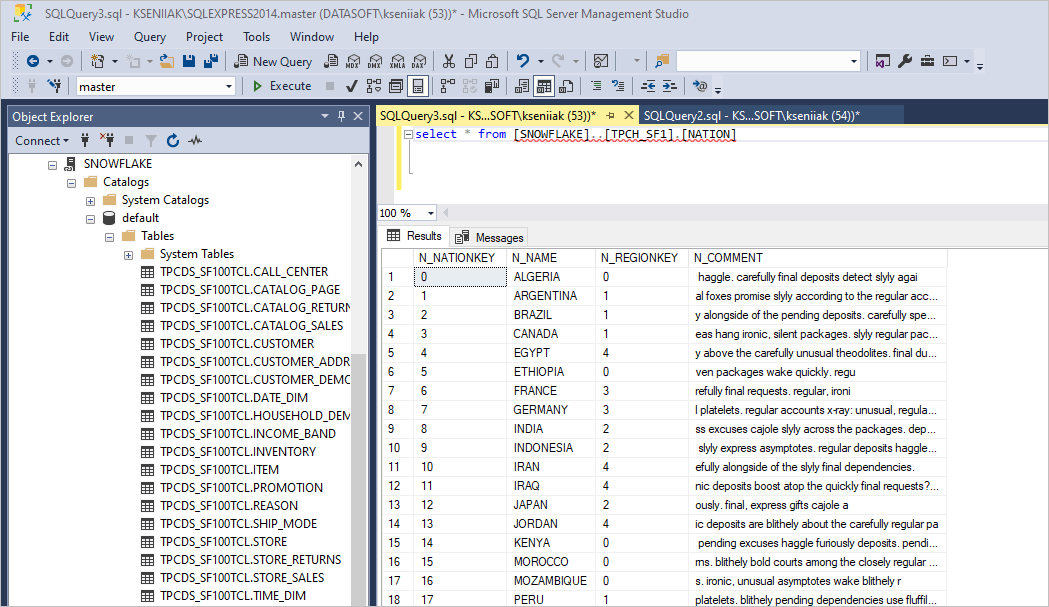Open a New Query from the toolbar

pyautogui.click(x=273, y=61)
